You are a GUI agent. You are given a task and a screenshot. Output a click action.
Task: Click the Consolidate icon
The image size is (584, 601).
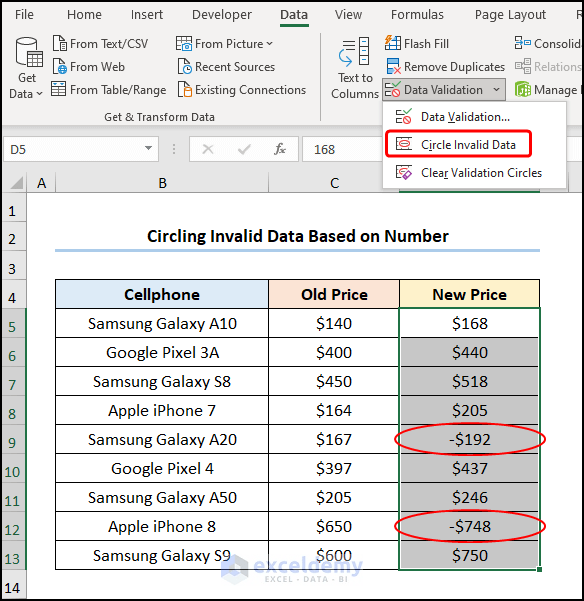[x=523, y=43]
